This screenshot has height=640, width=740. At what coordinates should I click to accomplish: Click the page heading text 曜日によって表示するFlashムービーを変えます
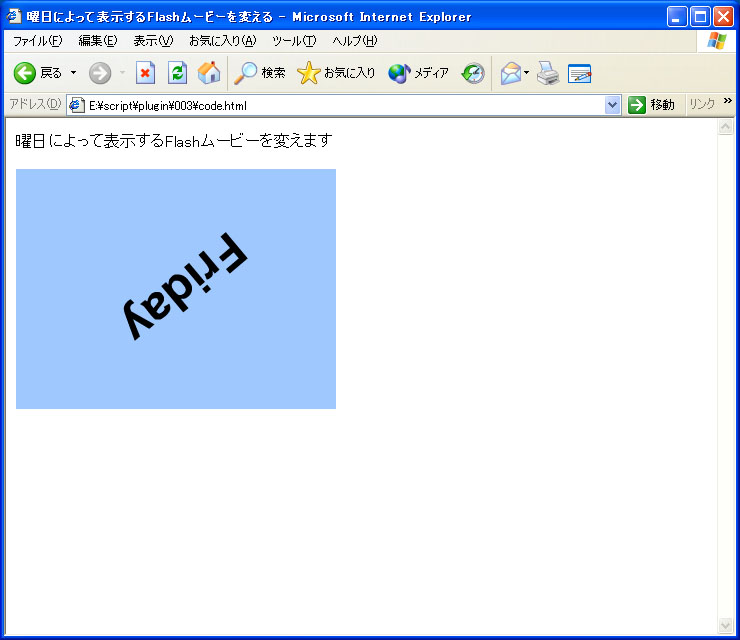(x=174, y=141)
